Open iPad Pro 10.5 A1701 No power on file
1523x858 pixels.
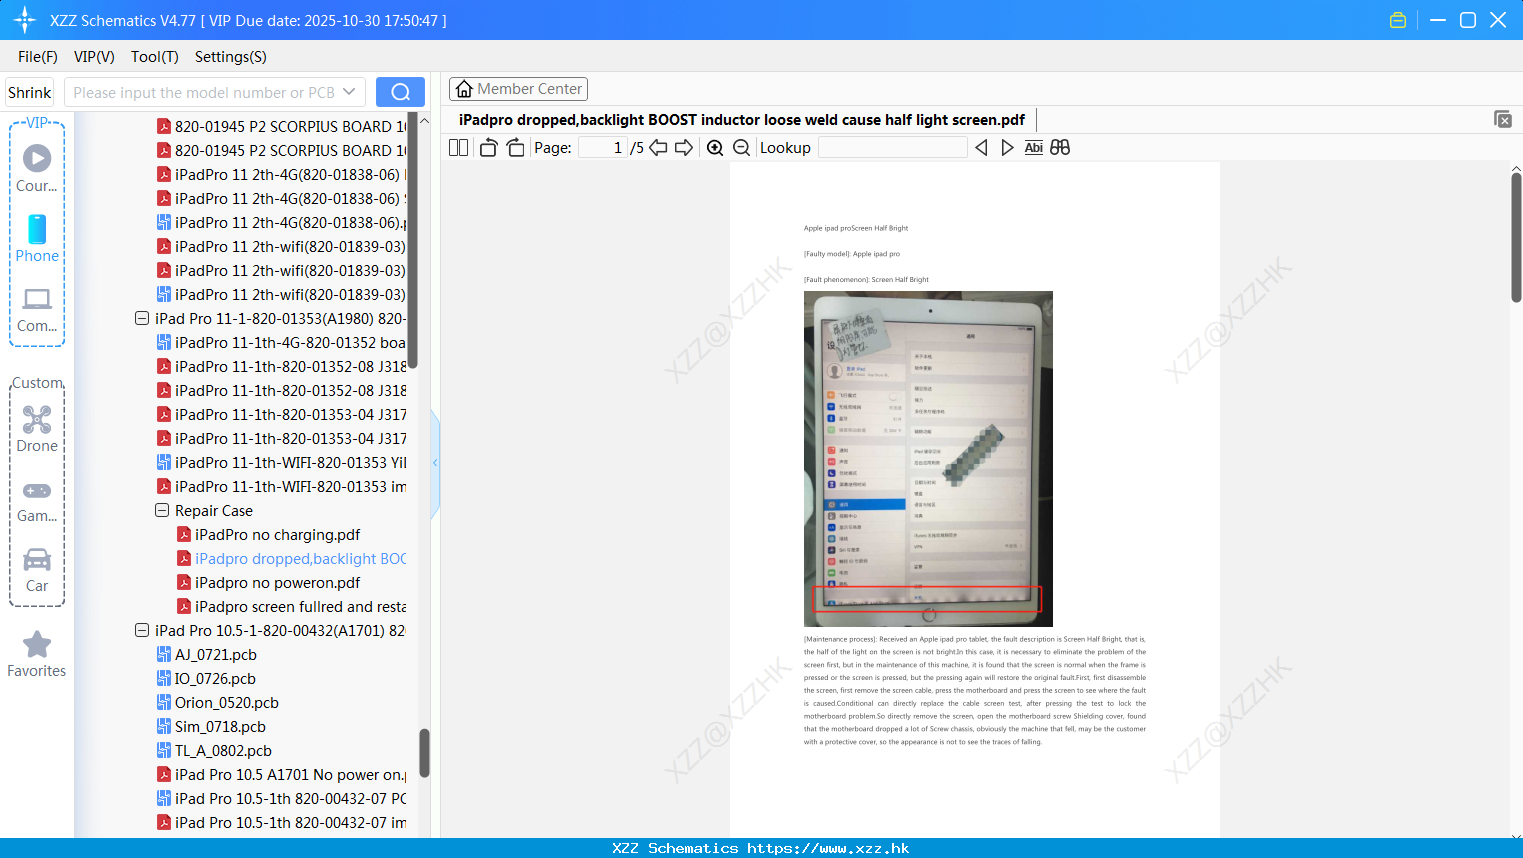(x=281, y=774)
